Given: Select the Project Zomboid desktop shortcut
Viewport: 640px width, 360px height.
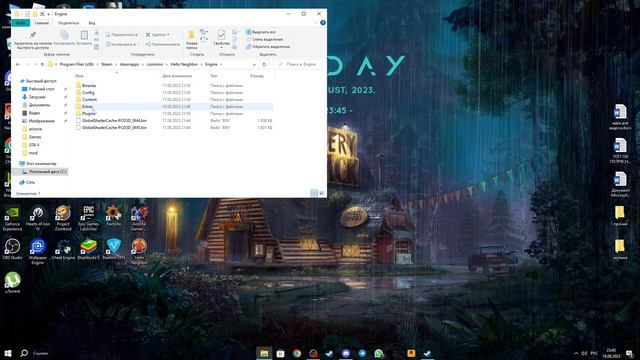Looking at the screenshot, I should coord(63,219).
